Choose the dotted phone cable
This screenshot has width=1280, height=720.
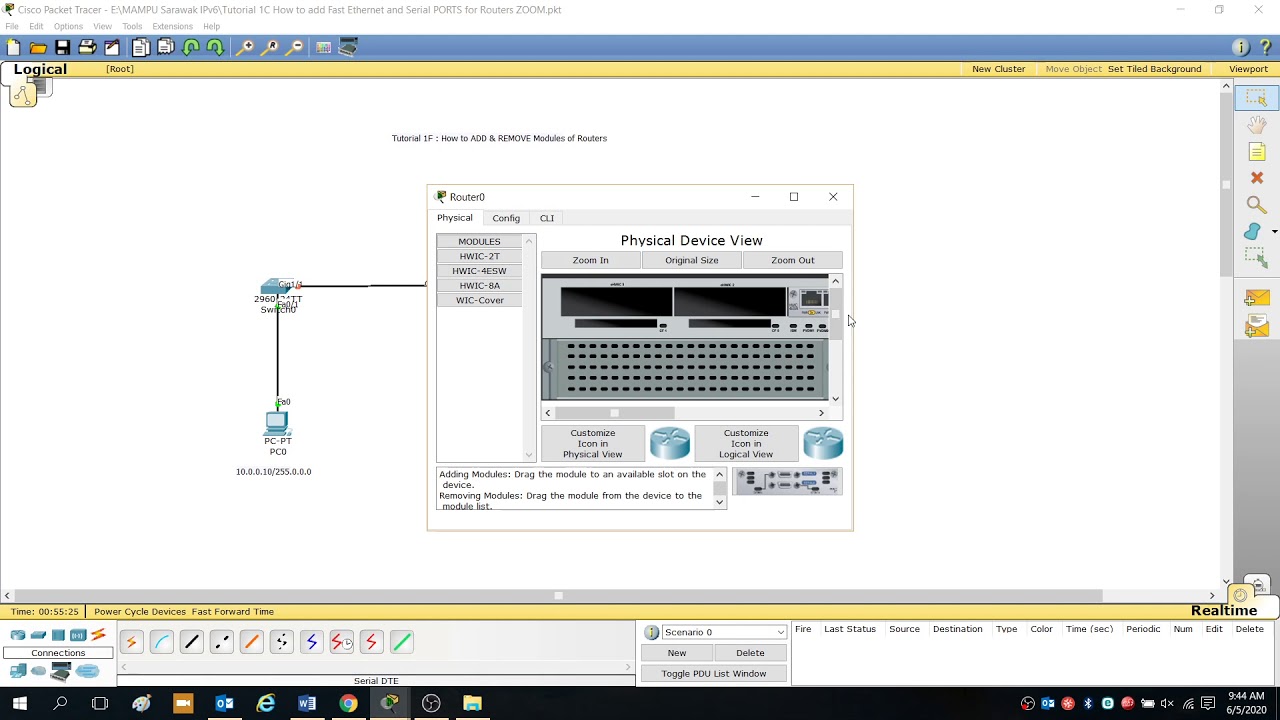click(281, 642)
